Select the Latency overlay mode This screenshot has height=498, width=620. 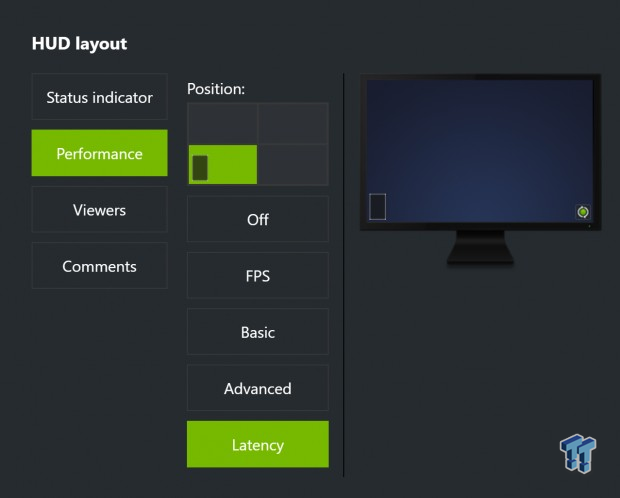point(258,444)
